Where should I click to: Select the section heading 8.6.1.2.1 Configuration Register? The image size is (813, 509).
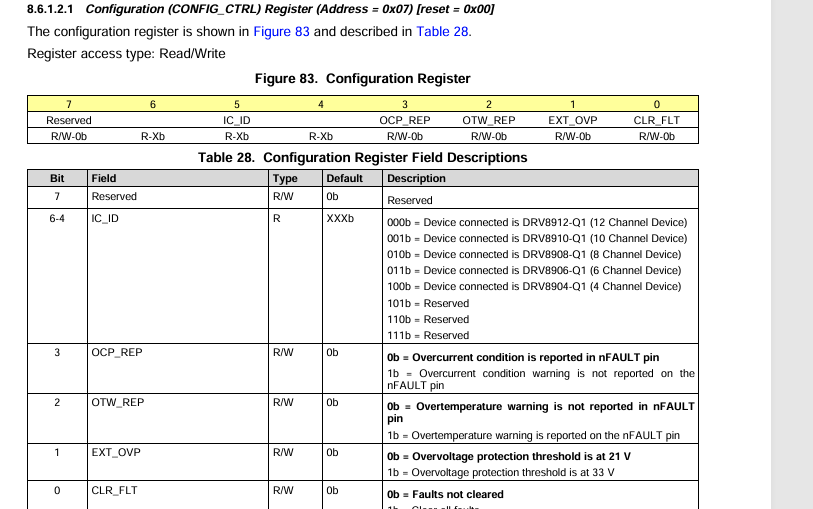[x=260, y=9]
